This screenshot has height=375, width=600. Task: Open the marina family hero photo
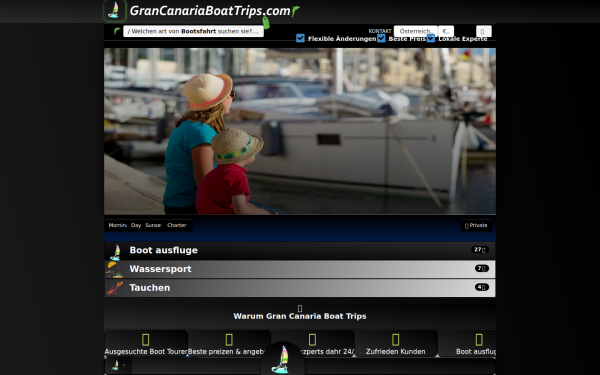click(x=300, y=131)
